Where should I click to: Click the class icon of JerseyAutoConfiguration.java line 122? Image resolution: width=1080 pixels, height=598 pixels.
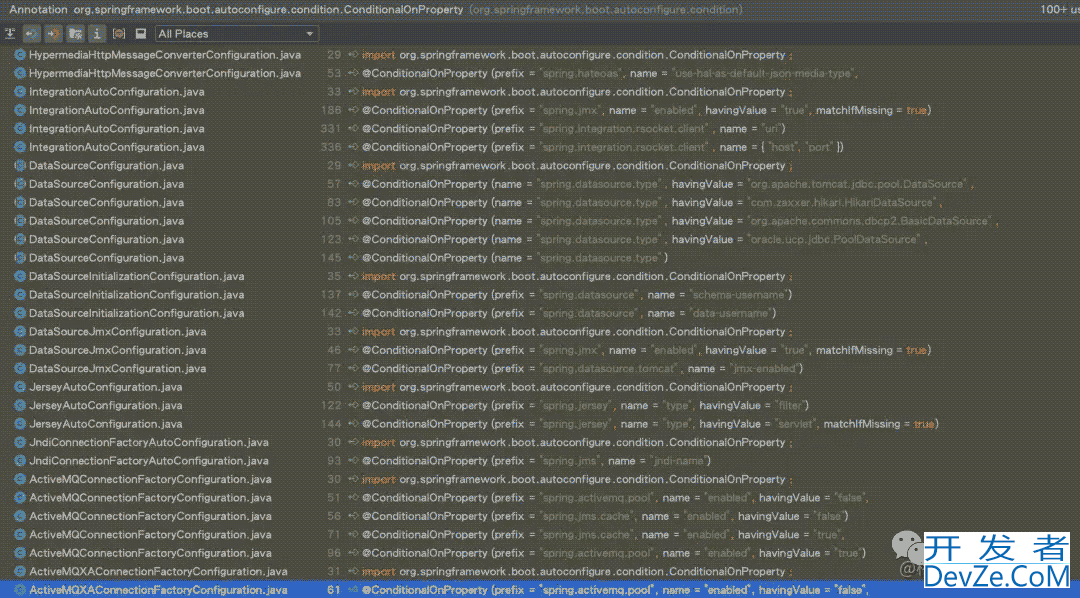click(20, 405)
